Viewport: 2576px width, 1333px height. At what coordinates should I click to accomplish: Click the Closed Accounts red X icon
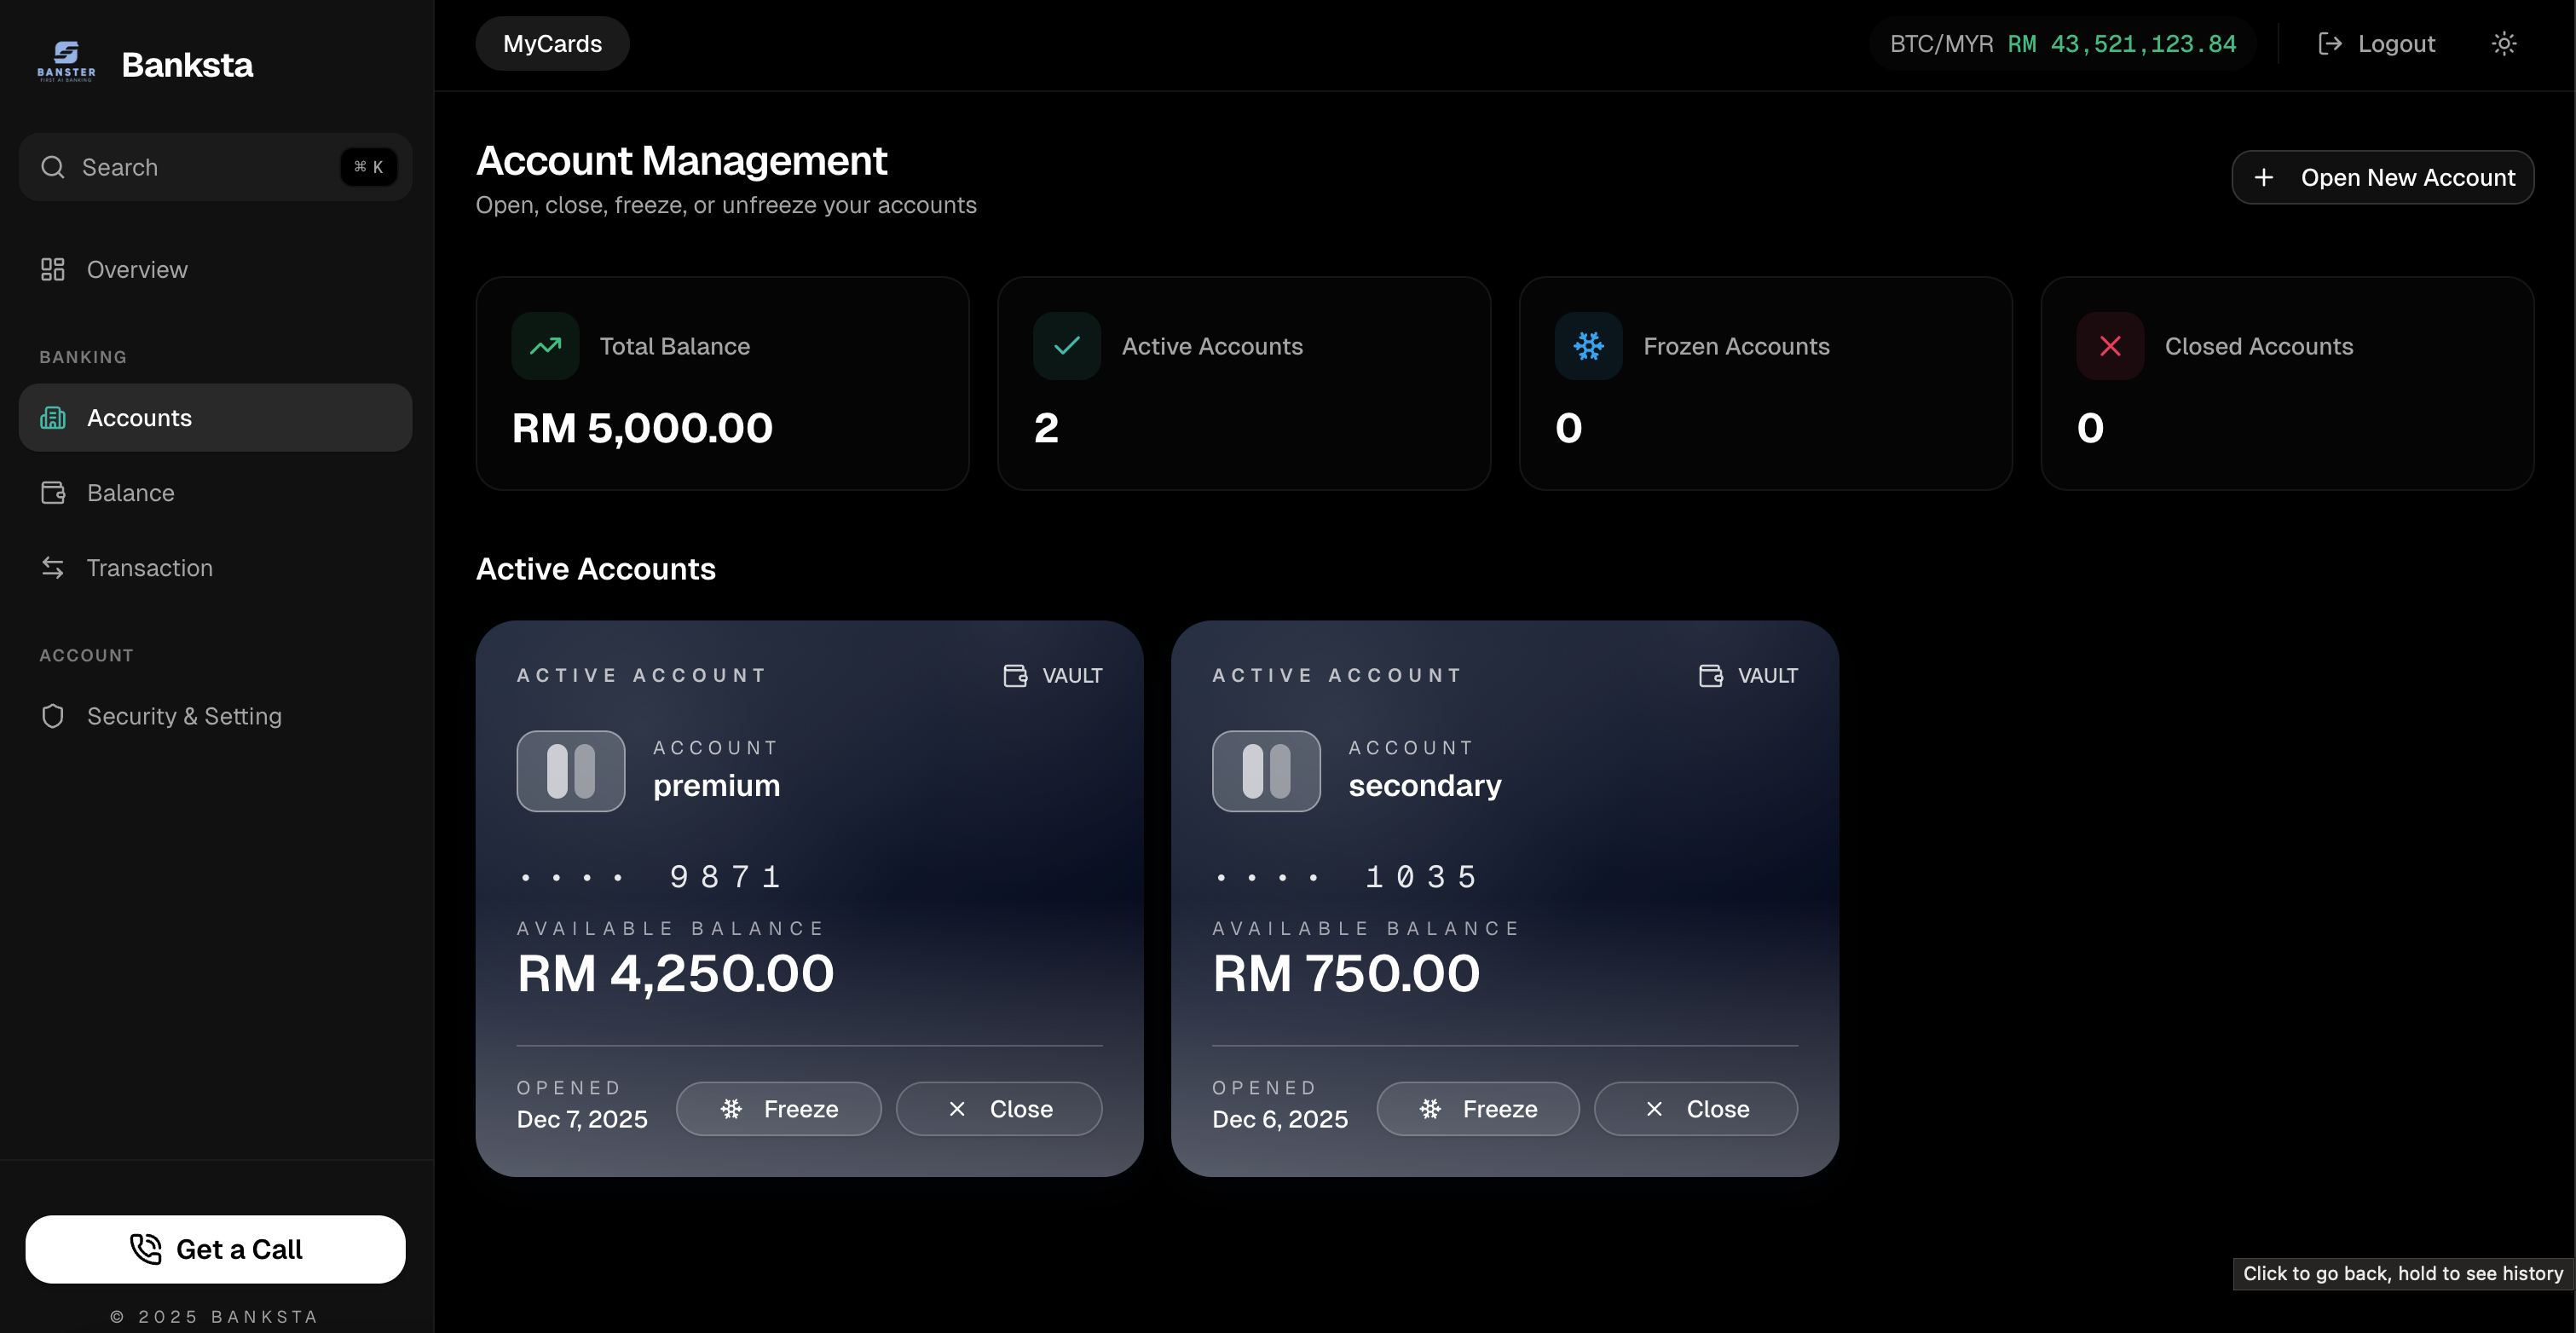click(2110, 346)
